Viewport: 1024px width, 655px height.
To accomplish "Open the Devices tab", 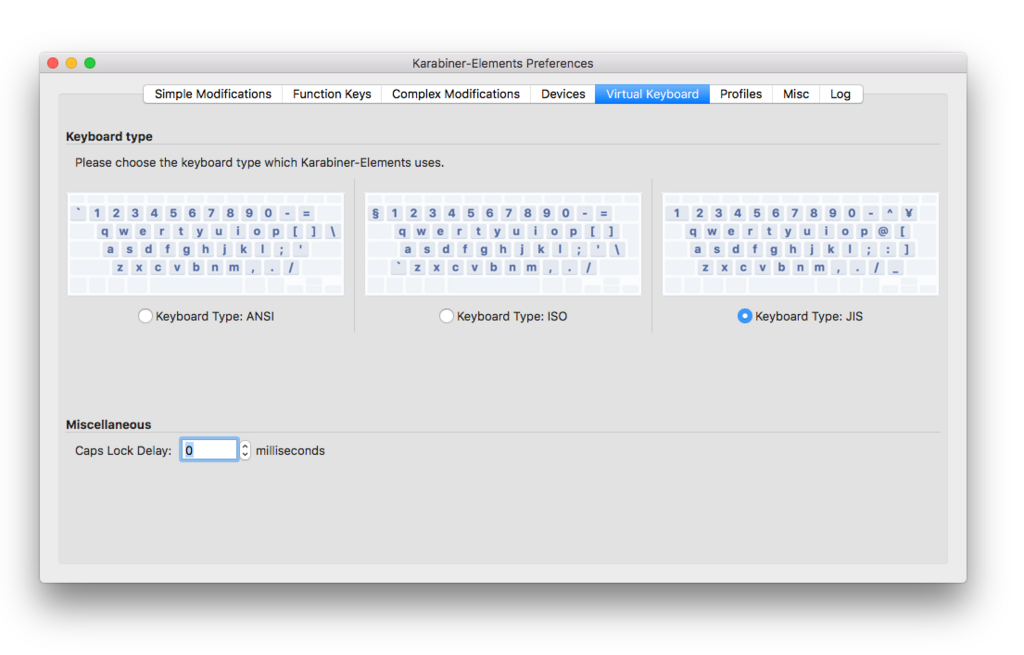I will (563, 94).
